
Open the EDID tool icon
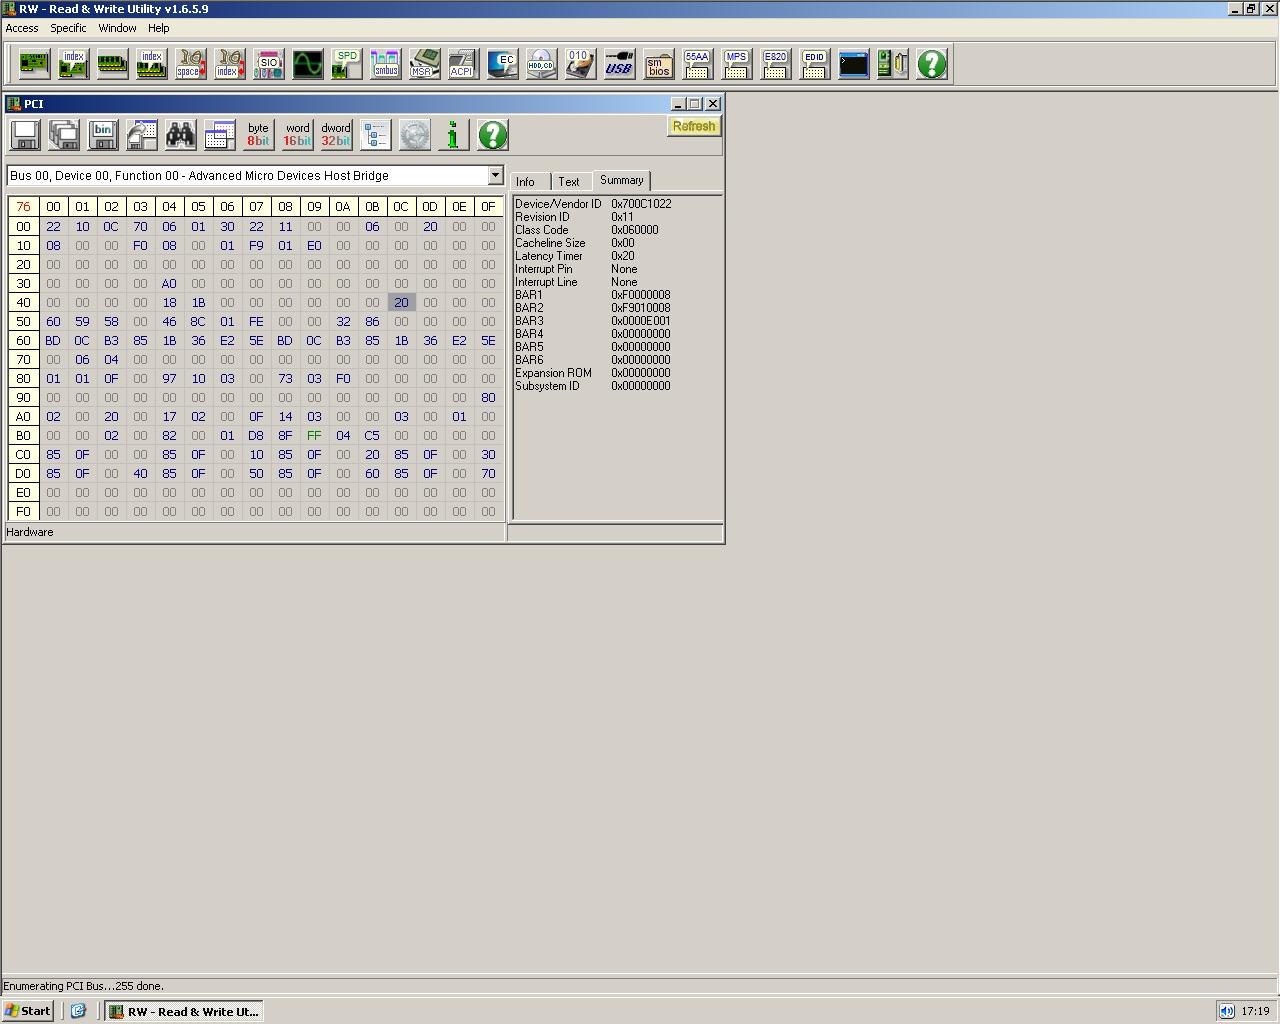click(x=814, y=64)
